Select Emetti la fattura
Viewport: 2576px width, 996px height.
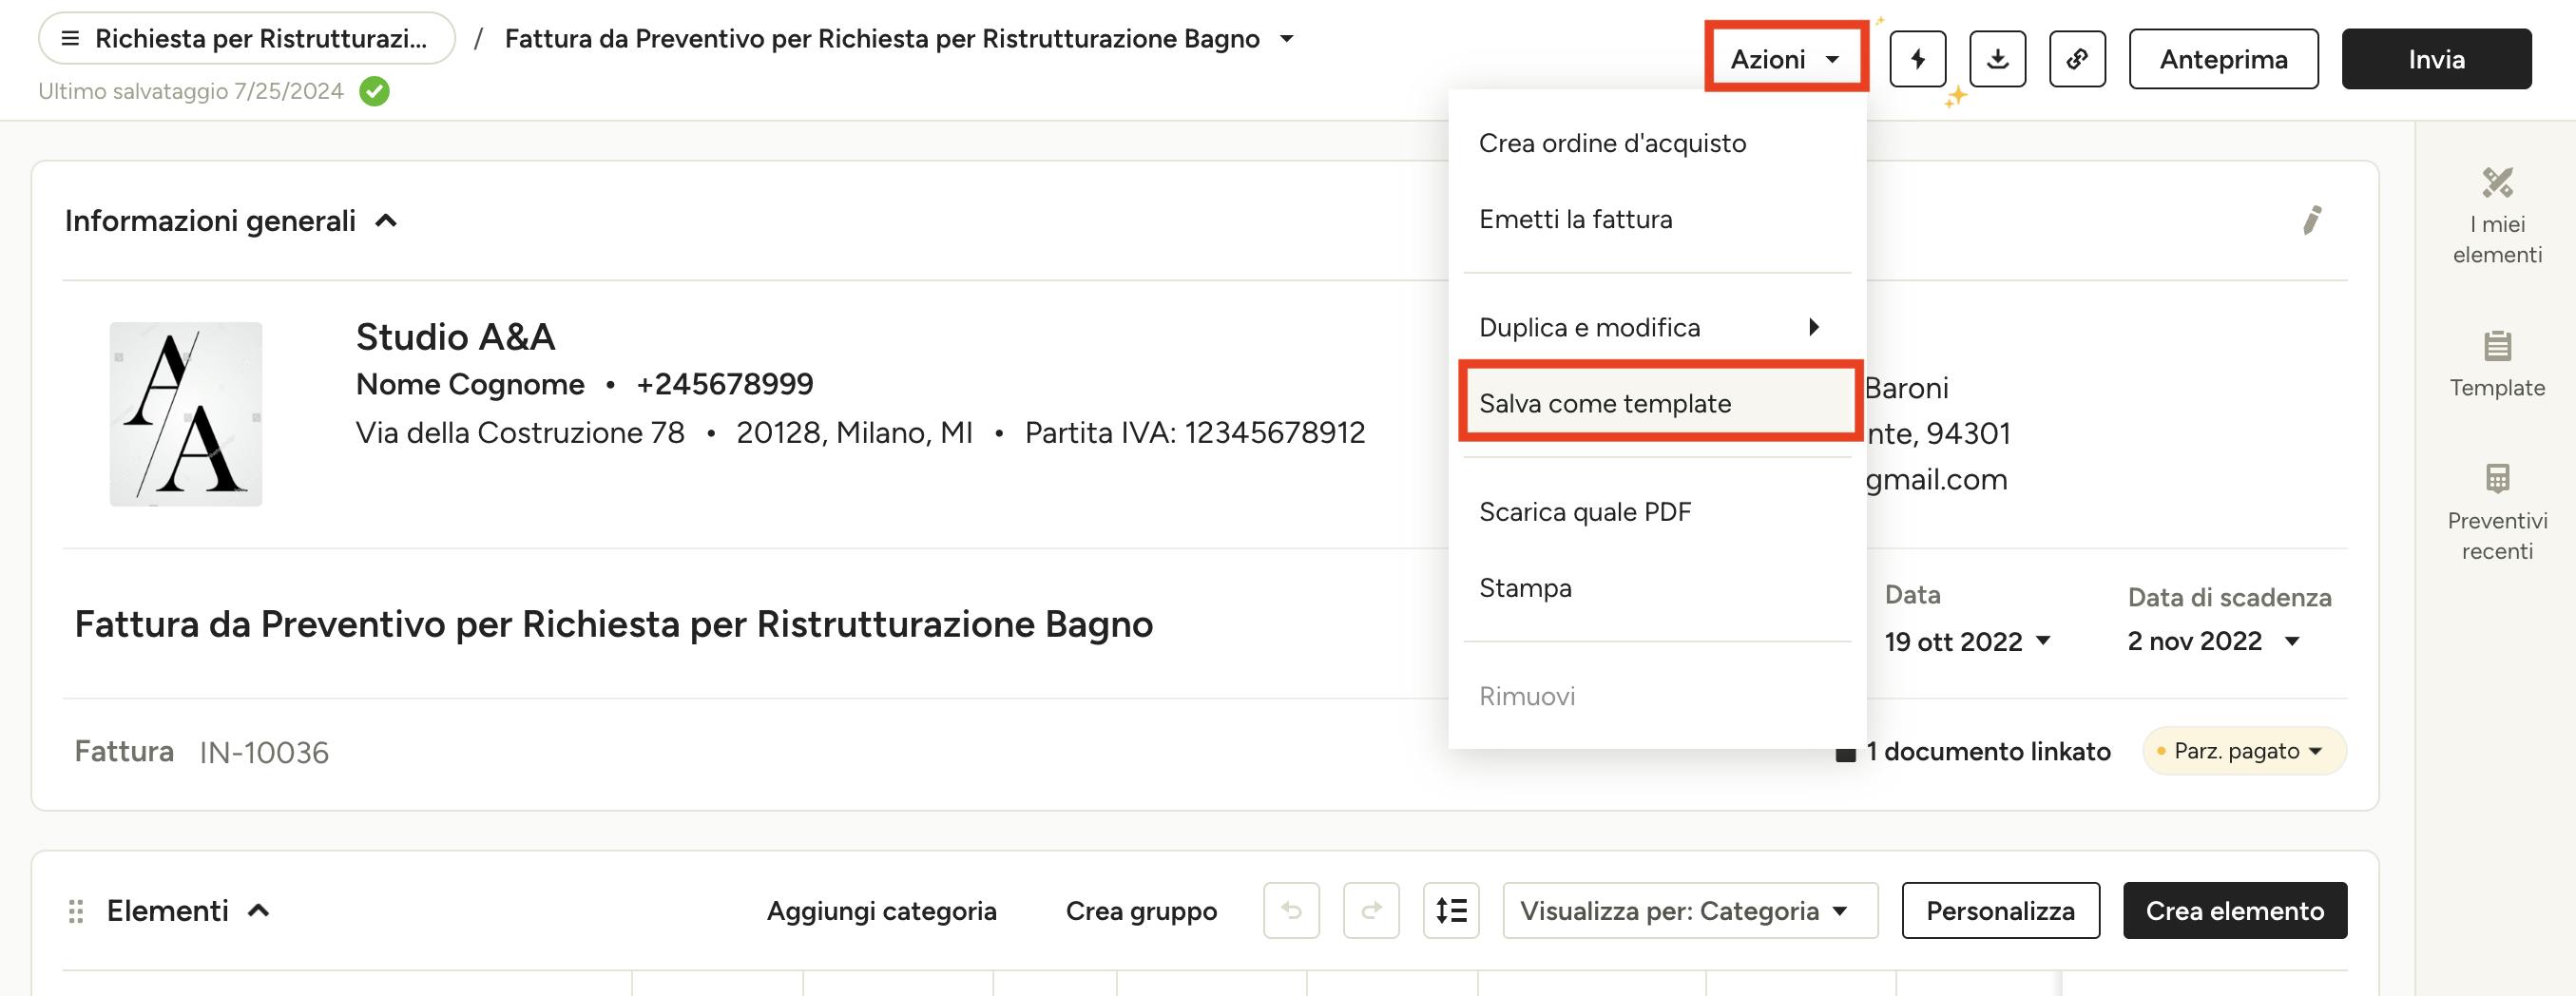point(1657,219)
